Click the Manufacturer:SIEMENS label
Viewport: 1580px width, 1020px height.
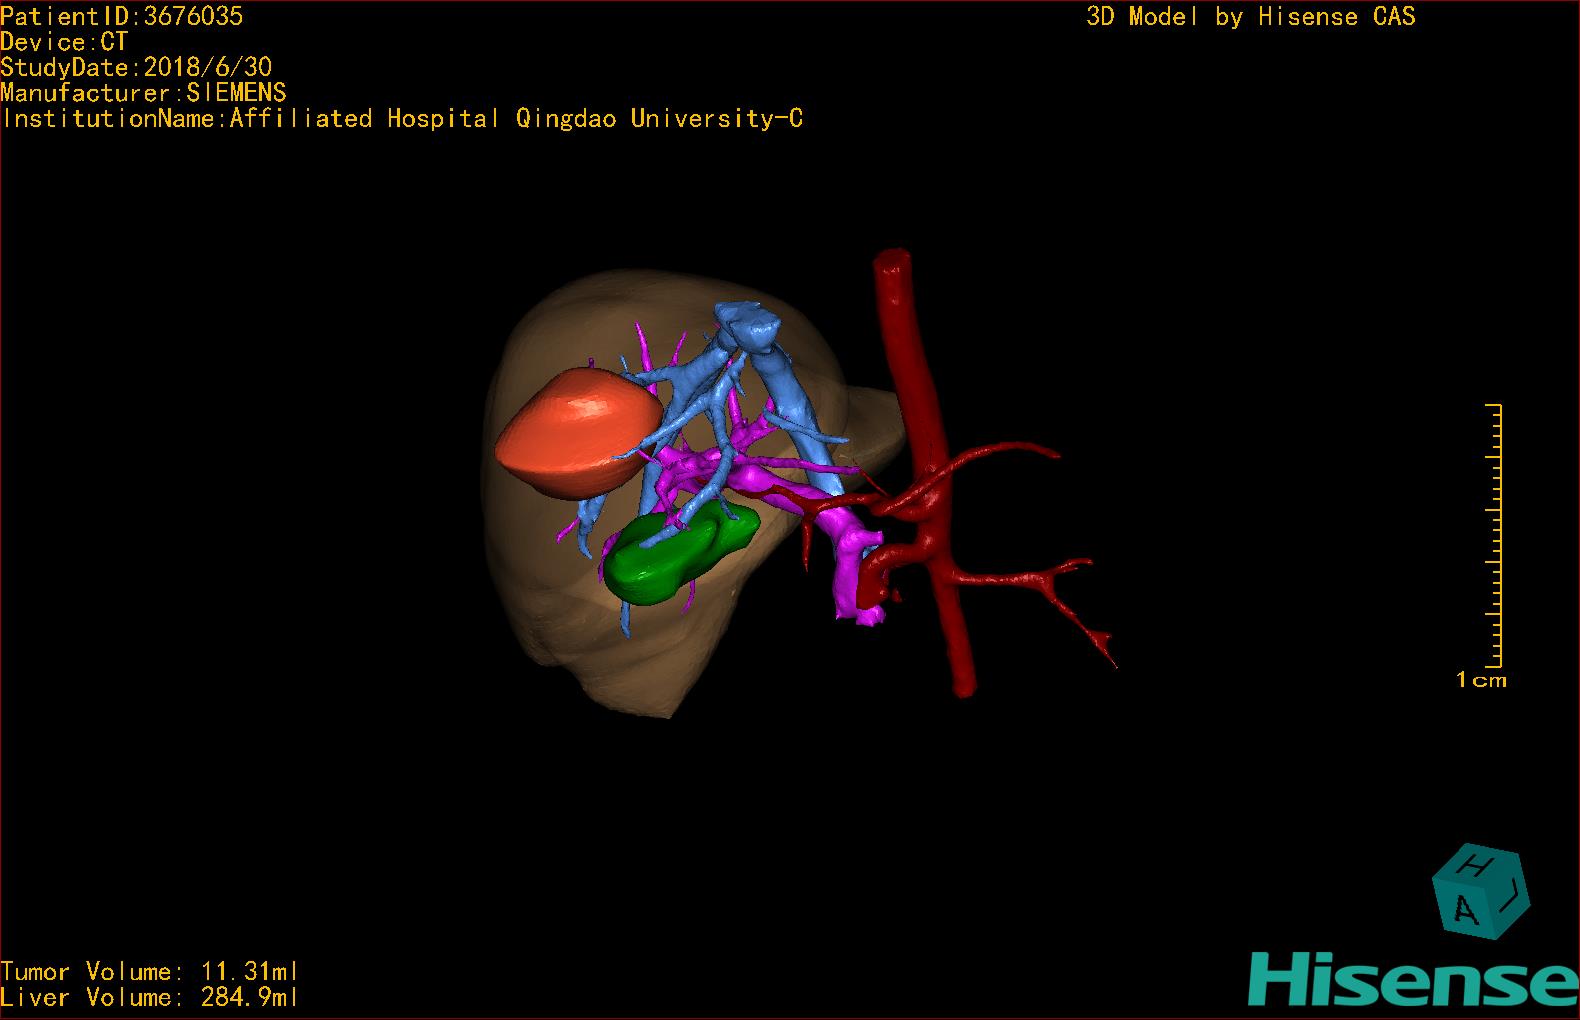143,93
